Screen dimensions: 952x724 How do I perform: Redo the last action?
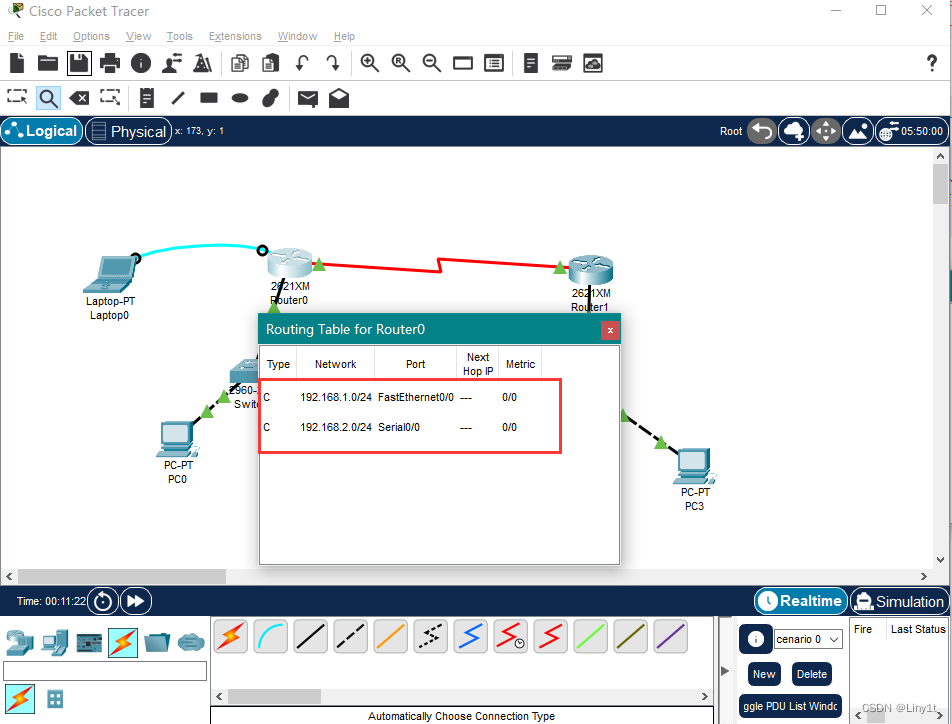333,63
